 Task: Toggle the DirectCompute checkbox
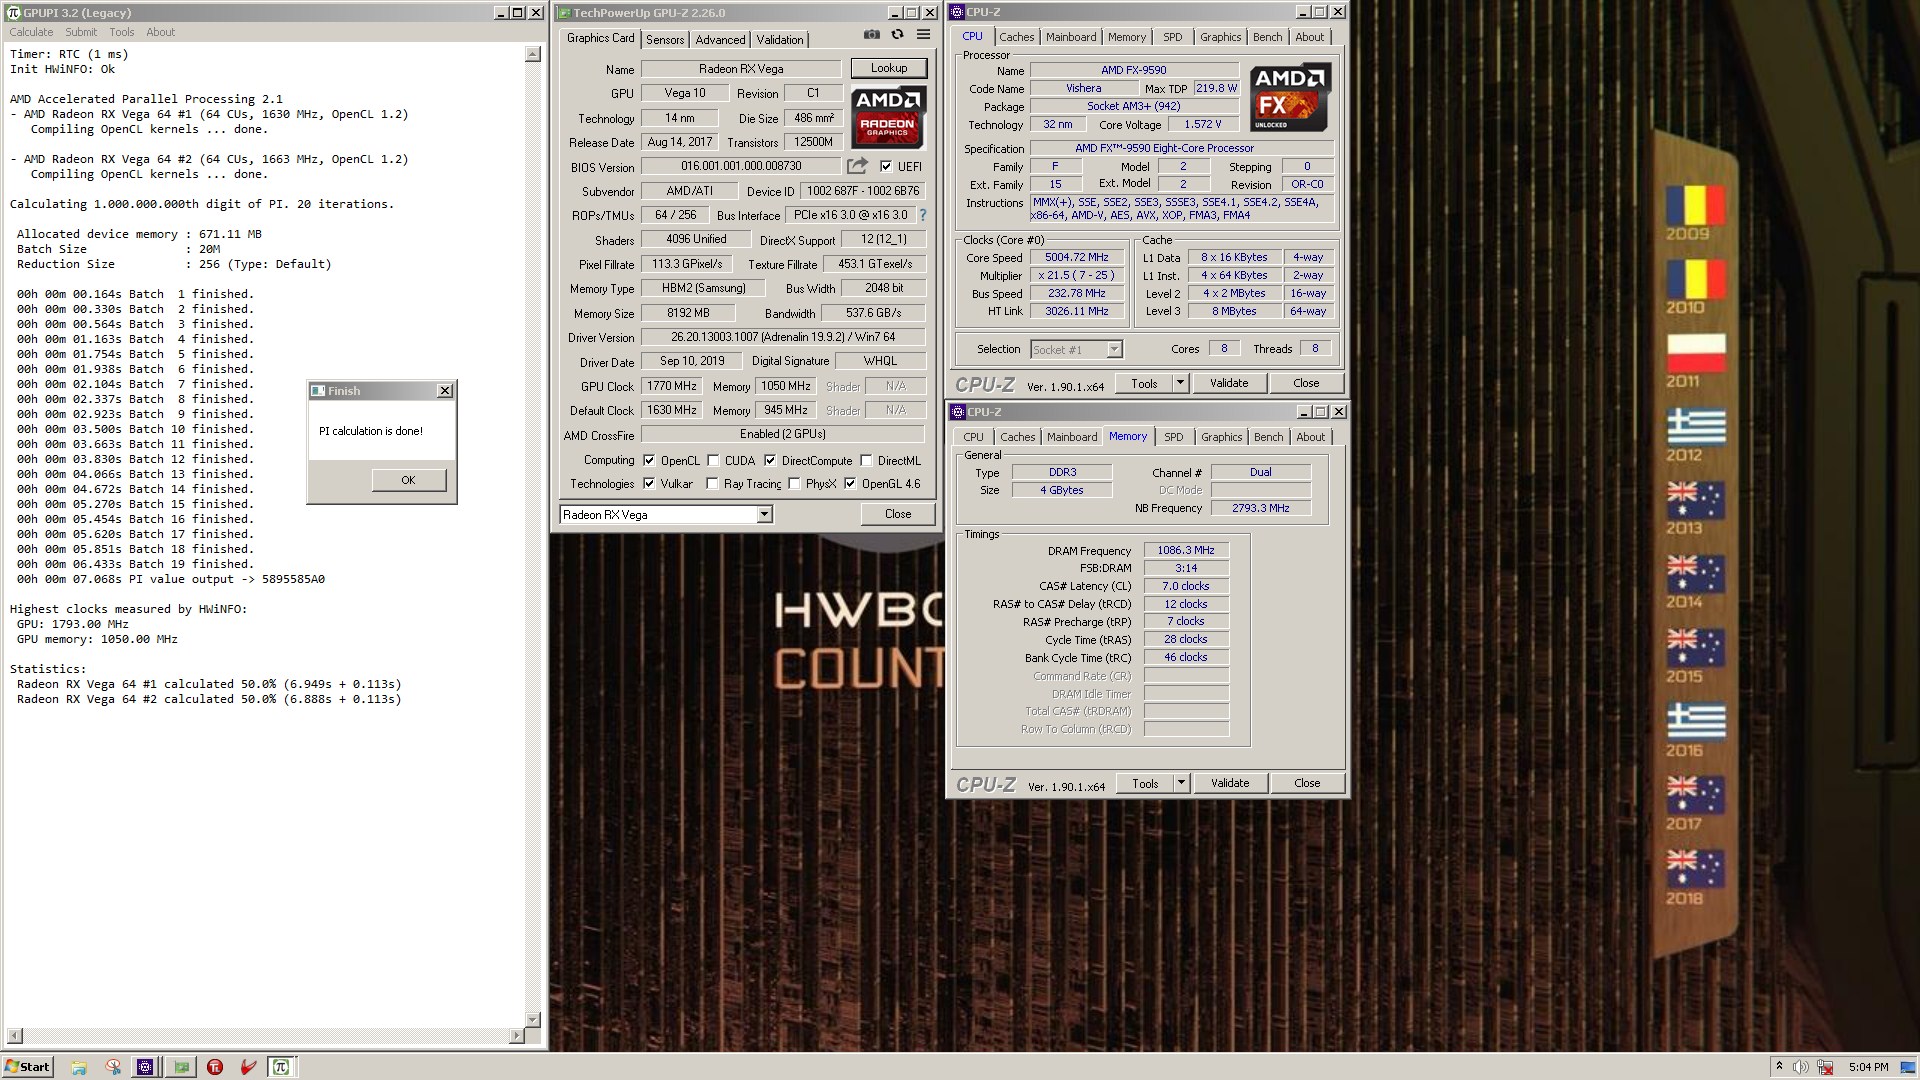coord(770,460)
